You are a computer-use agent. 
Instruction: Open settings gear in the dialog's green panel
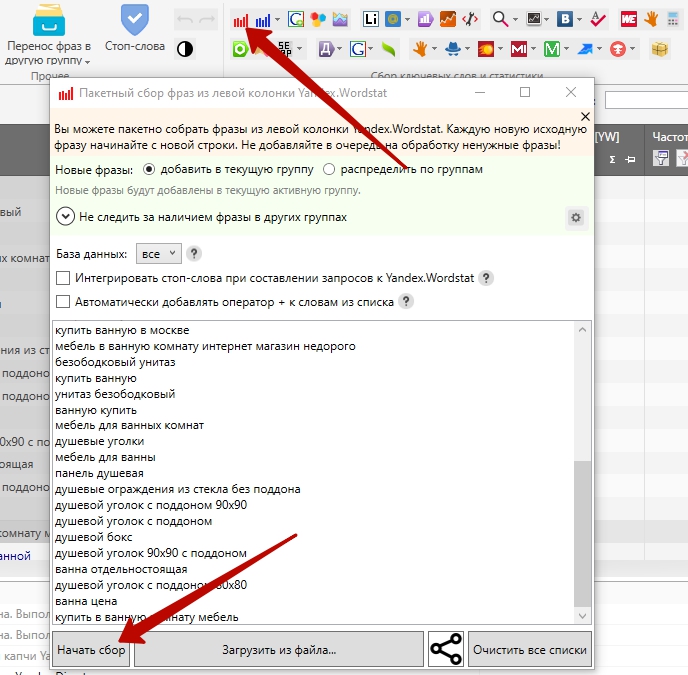pyautogui.click(x=576, y=217)
